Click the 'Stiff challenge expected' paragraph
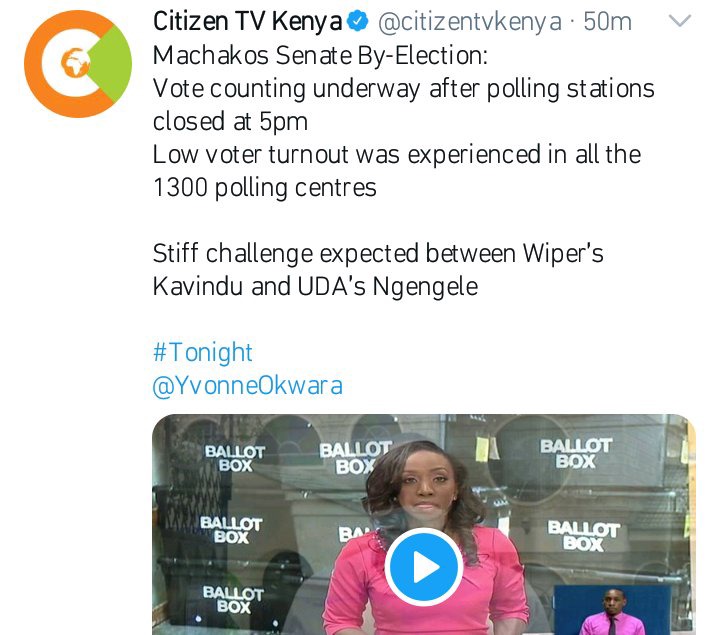The image size is (720, 635). pyautogui.click(x=378, y=270)
